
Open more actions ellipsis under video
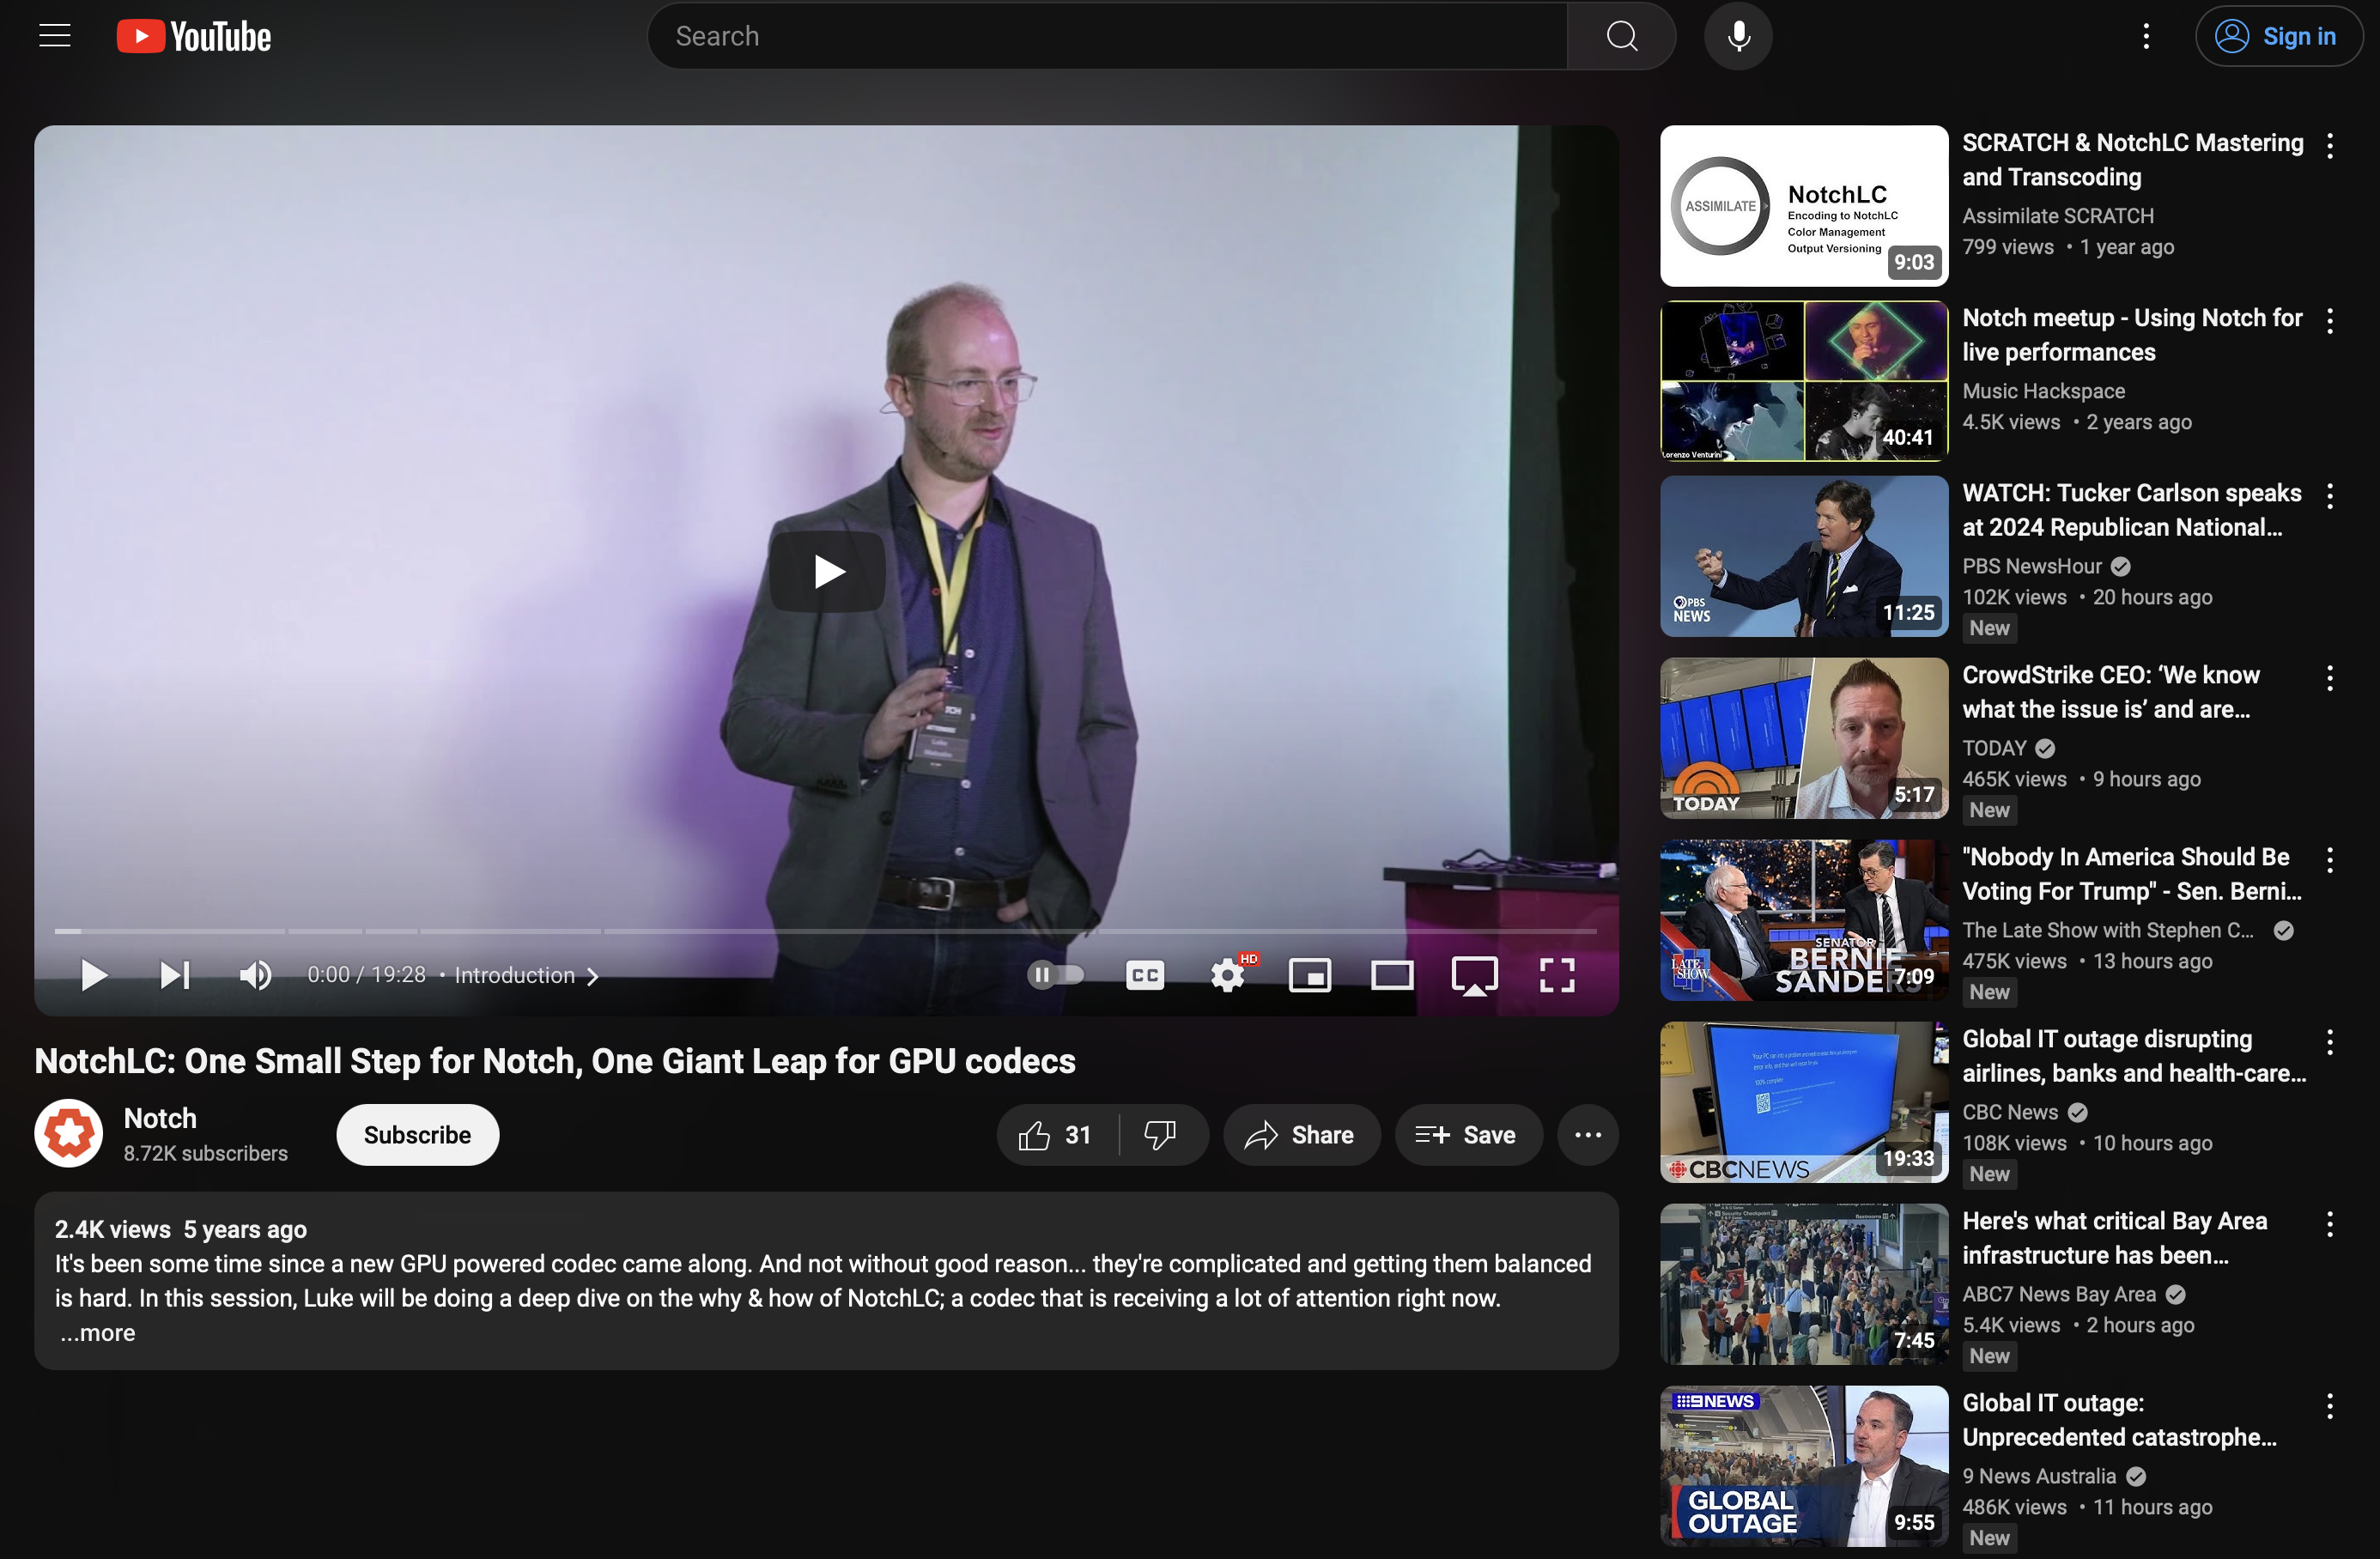click(x=1587, y=1134)
